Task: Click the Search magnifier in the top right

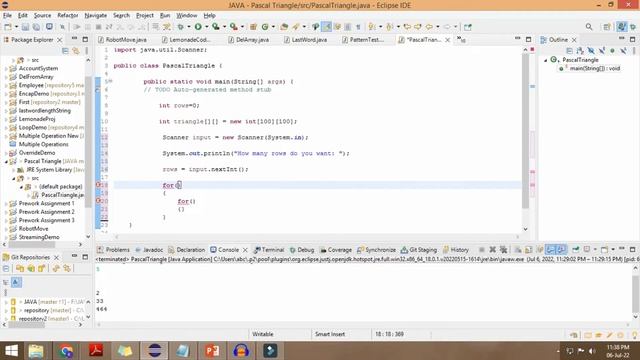Action: [589, 27]
